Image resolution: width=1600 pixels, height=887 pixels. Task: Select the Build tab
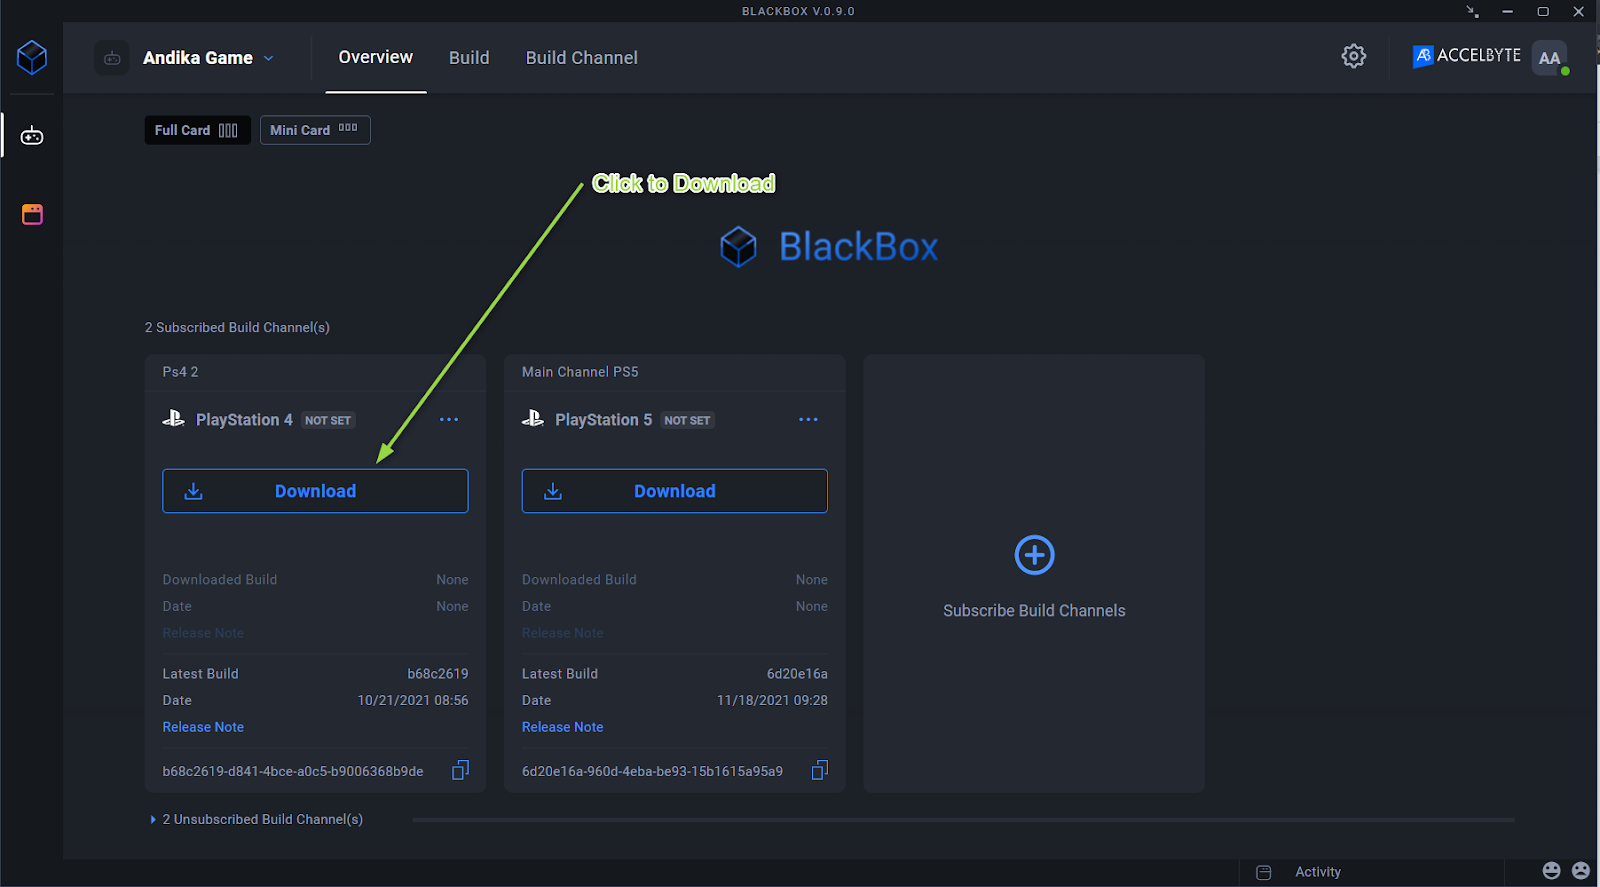tap(469, 58)
